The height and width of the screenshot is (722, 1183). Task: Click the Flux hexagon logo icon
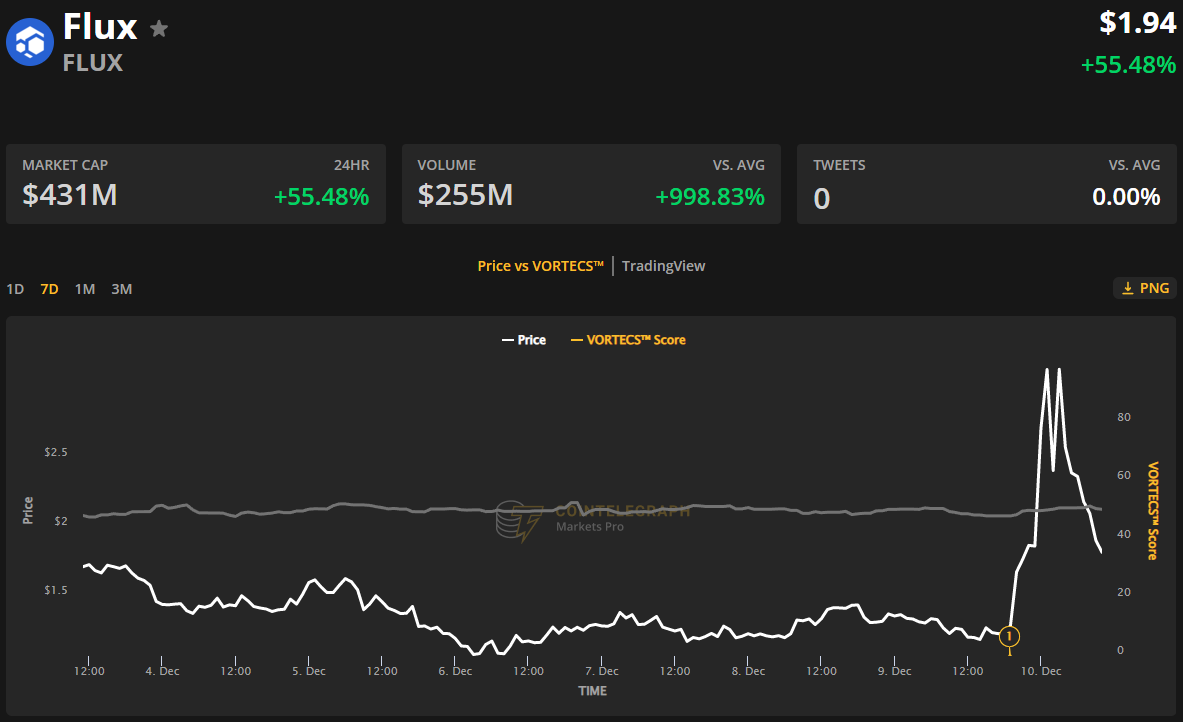[28, 42]
